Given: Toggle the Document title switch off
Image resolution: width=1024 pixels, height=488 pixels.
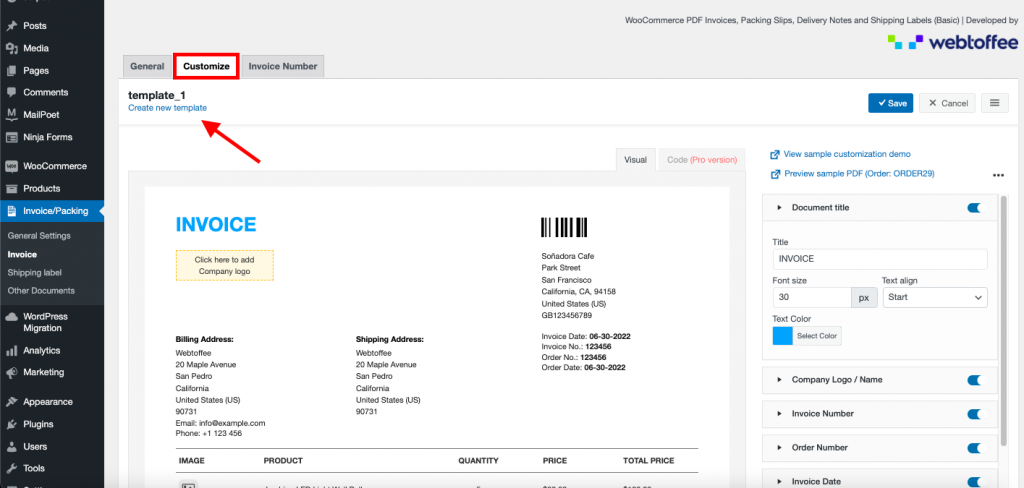Looking at the screenshot, I should [975, 208].
